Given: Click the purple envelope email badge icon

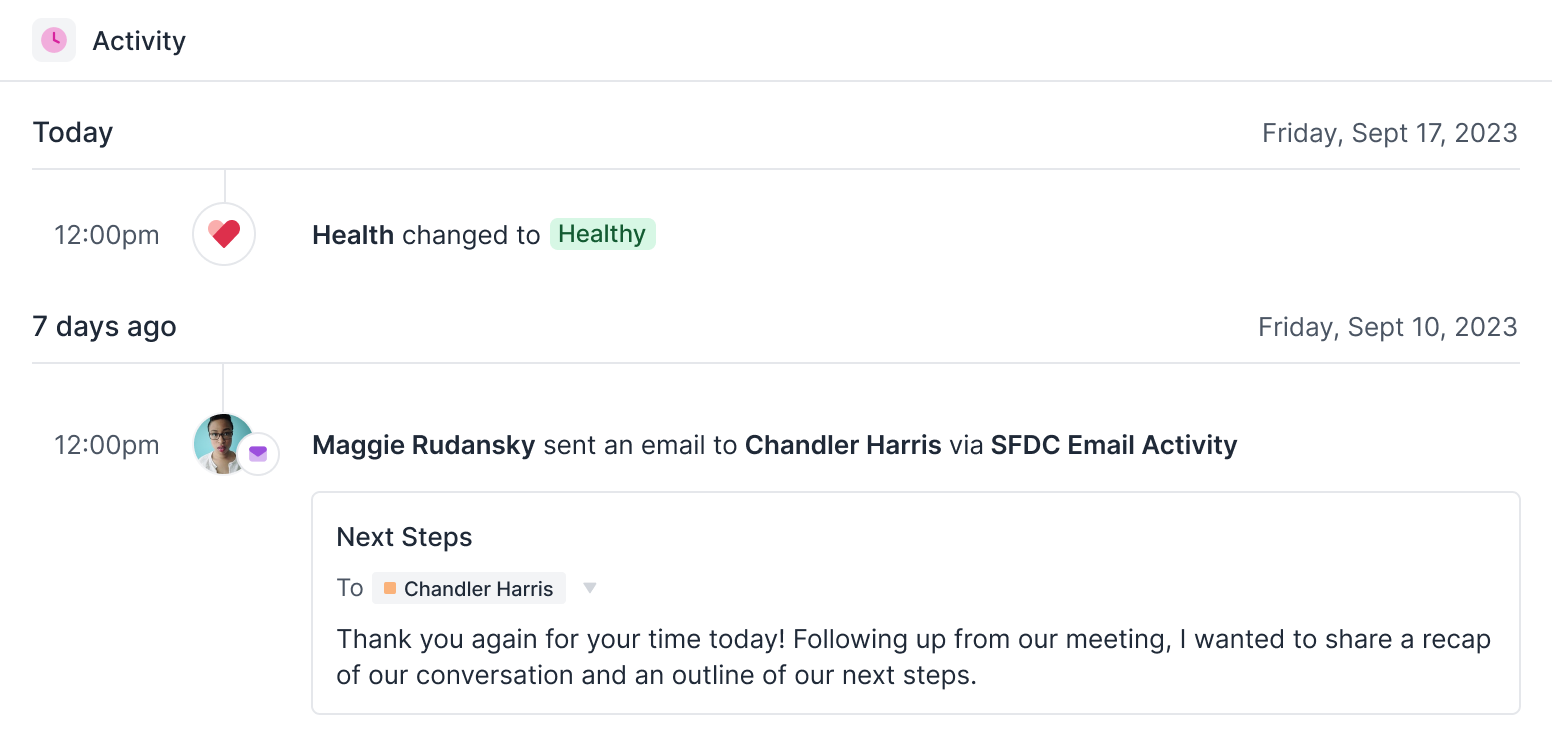Looking at the screenshot, I should point(258,454).
